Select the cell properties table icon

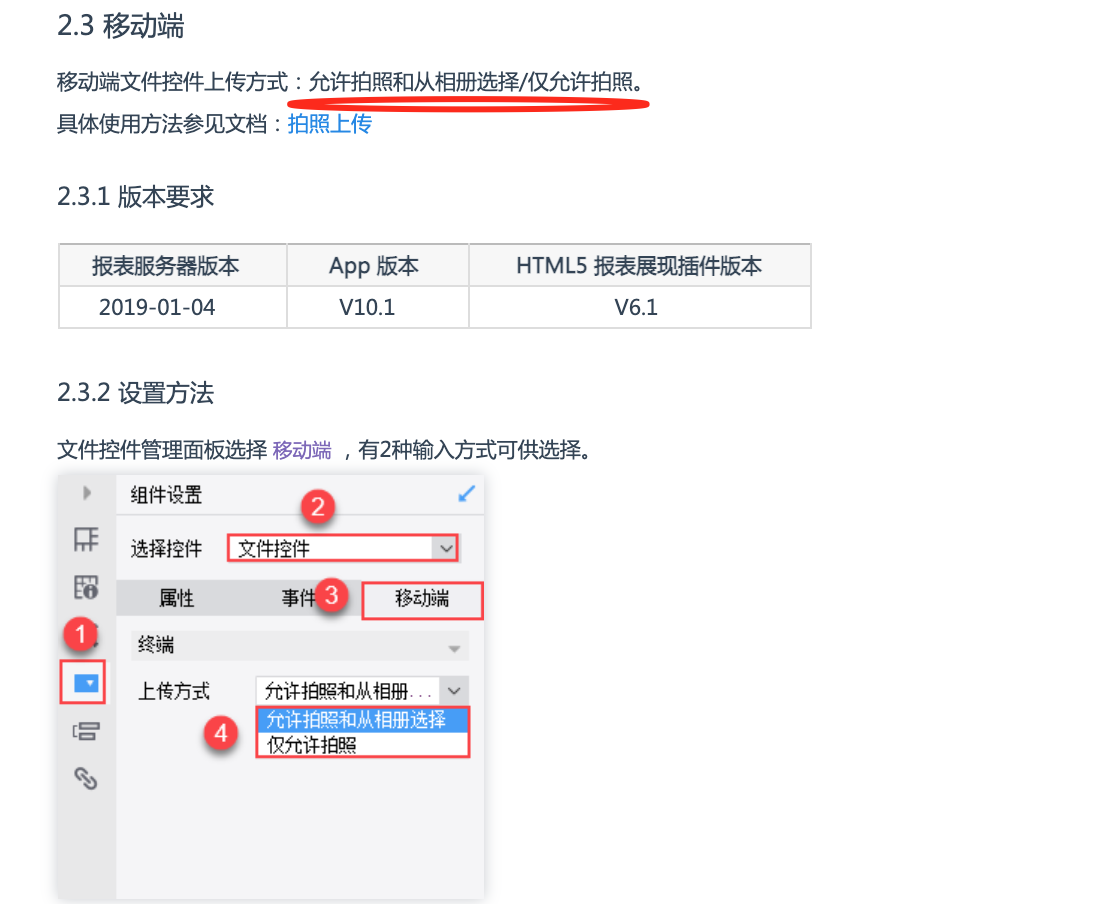[87, 587]
